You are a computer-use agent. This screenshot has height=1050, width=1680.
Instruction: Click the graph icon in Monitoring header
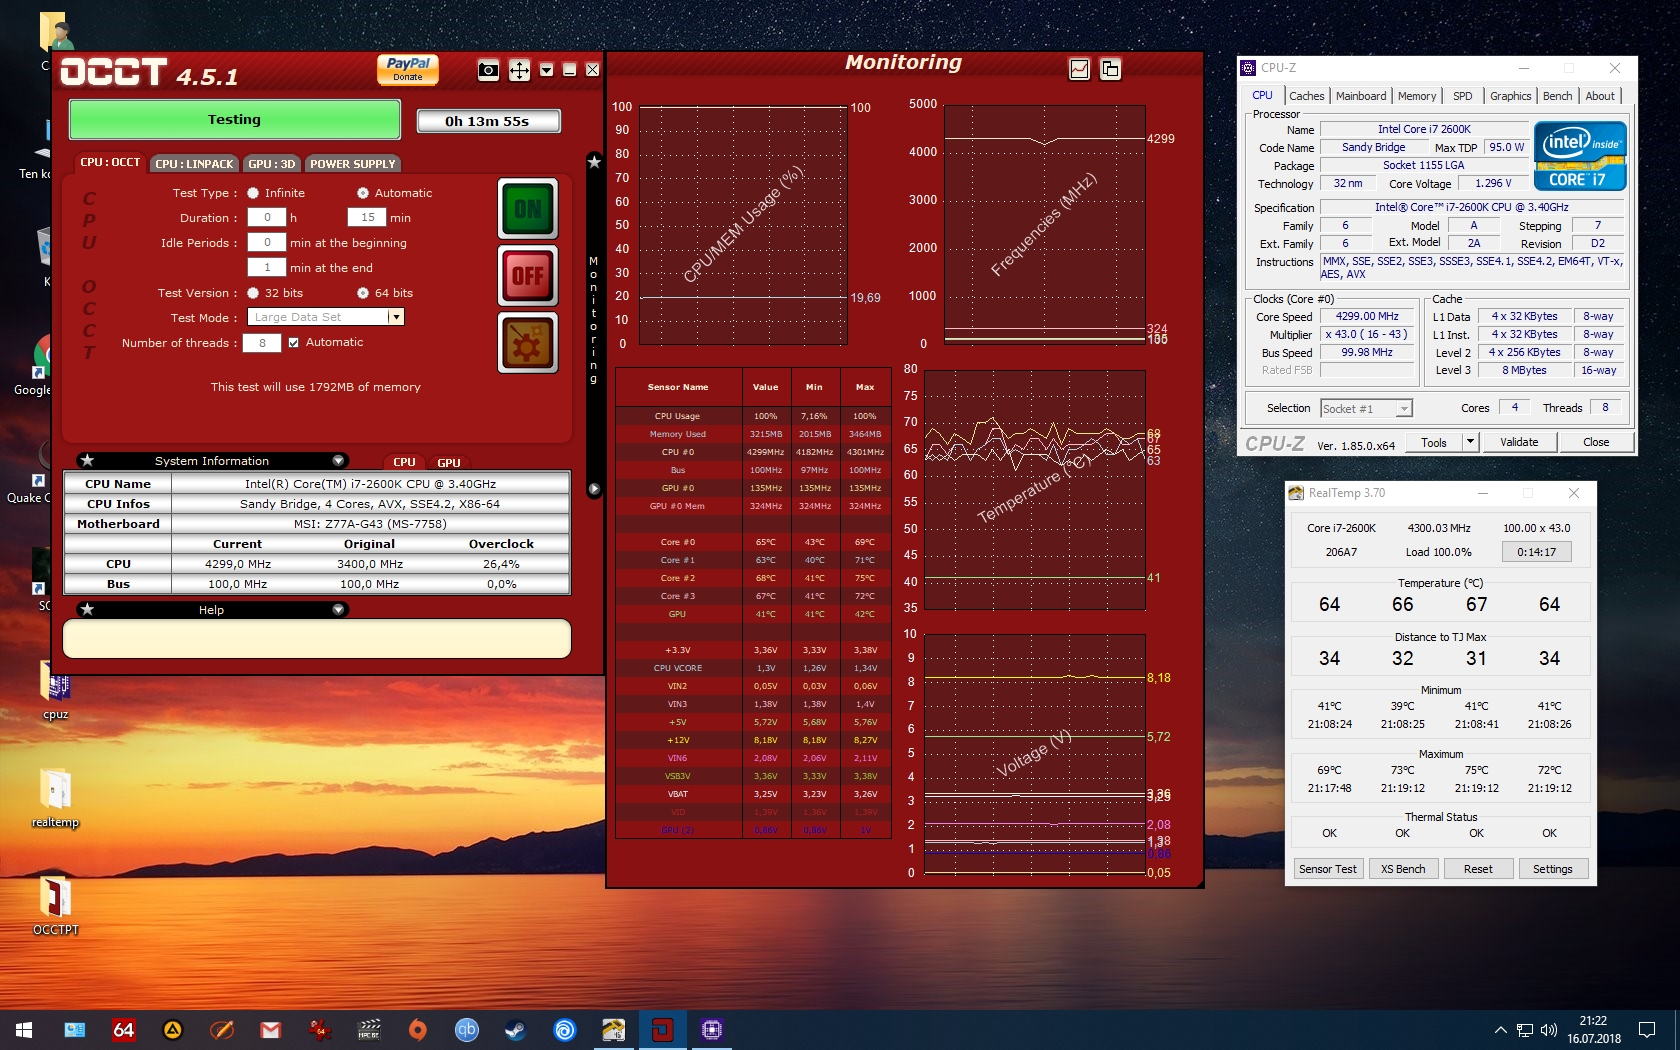1079,69
